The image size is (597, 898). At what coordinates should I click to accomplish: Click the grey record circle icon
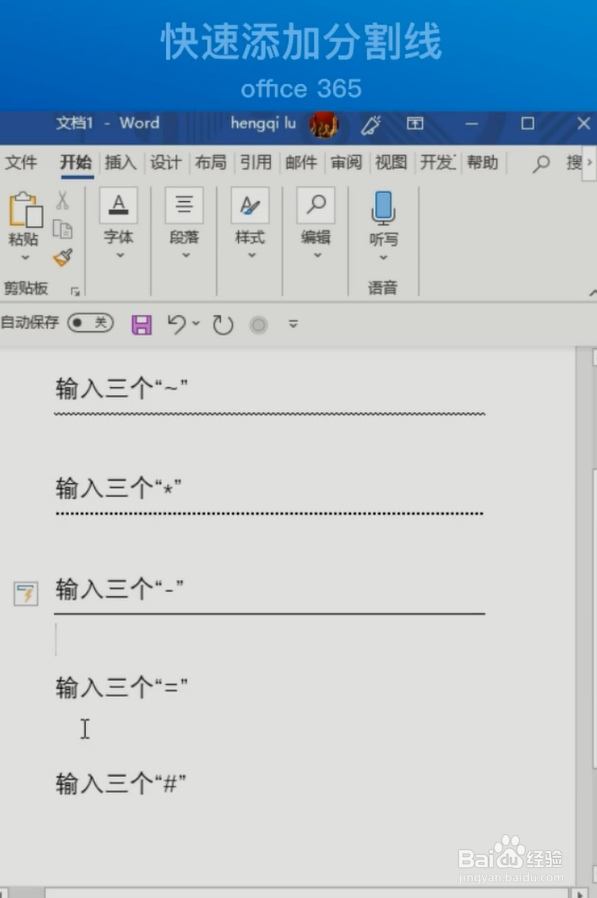click(x=258, y=325)
